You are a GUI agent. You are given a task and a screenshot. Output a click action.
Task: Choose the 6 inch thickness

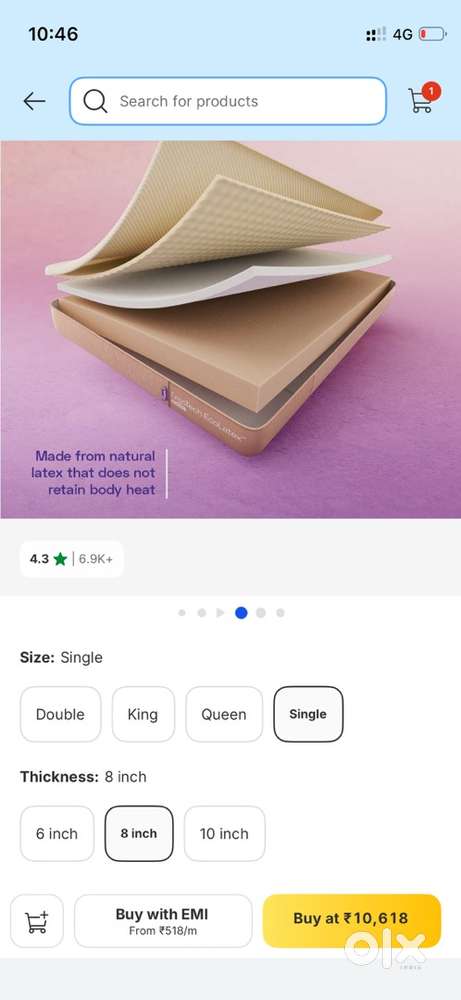coord(57,834)
